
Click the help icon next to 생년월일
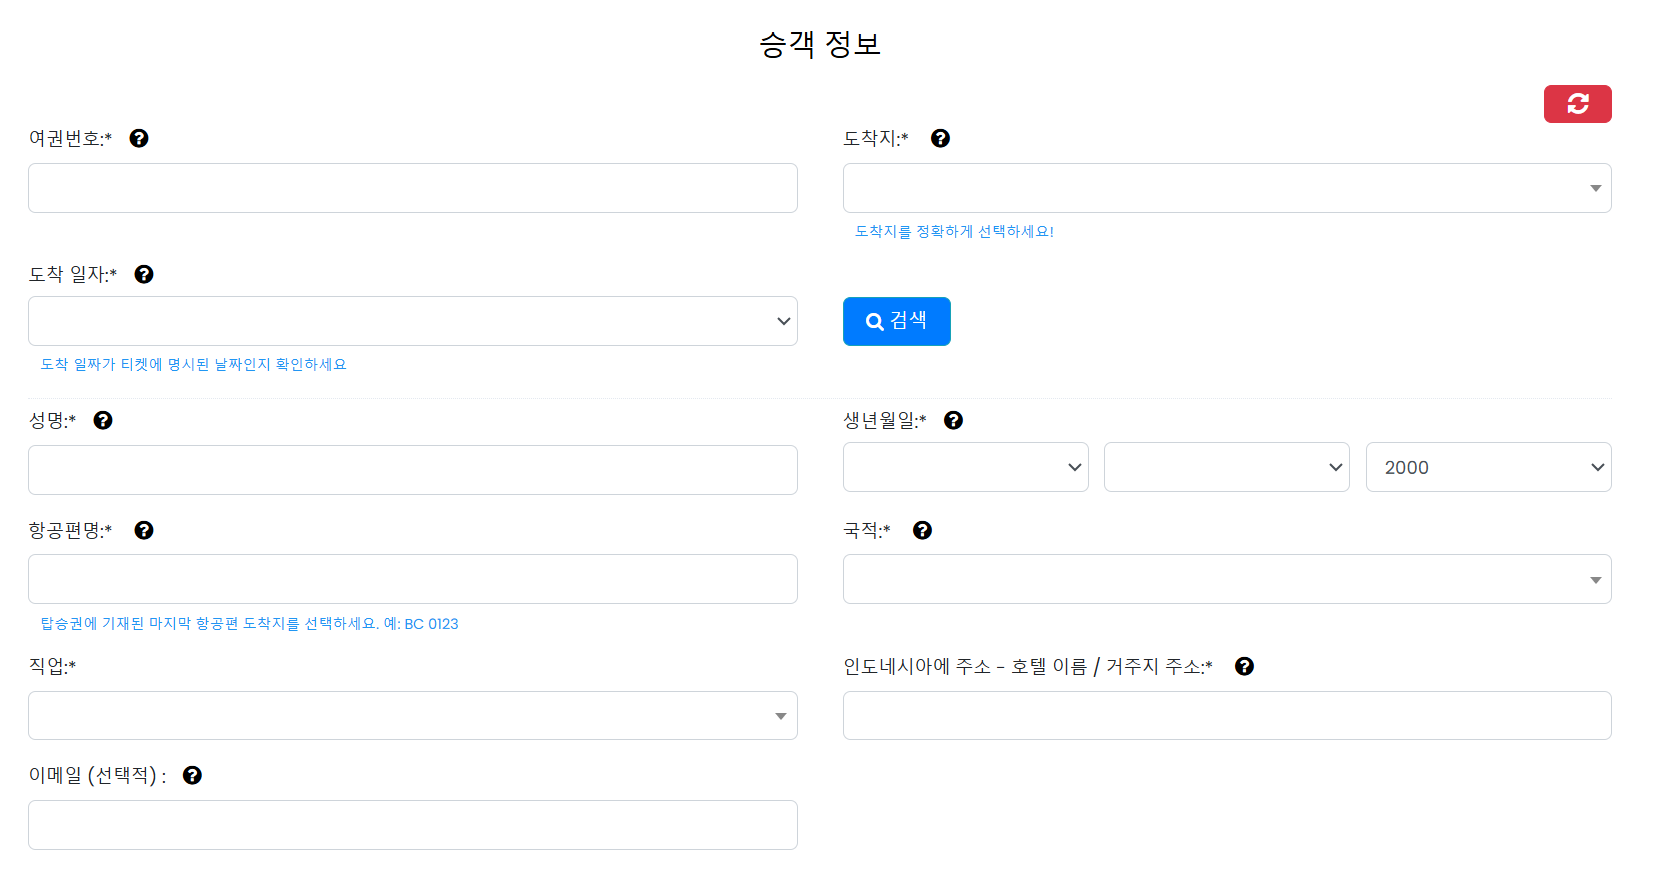(x=953, y=420)
